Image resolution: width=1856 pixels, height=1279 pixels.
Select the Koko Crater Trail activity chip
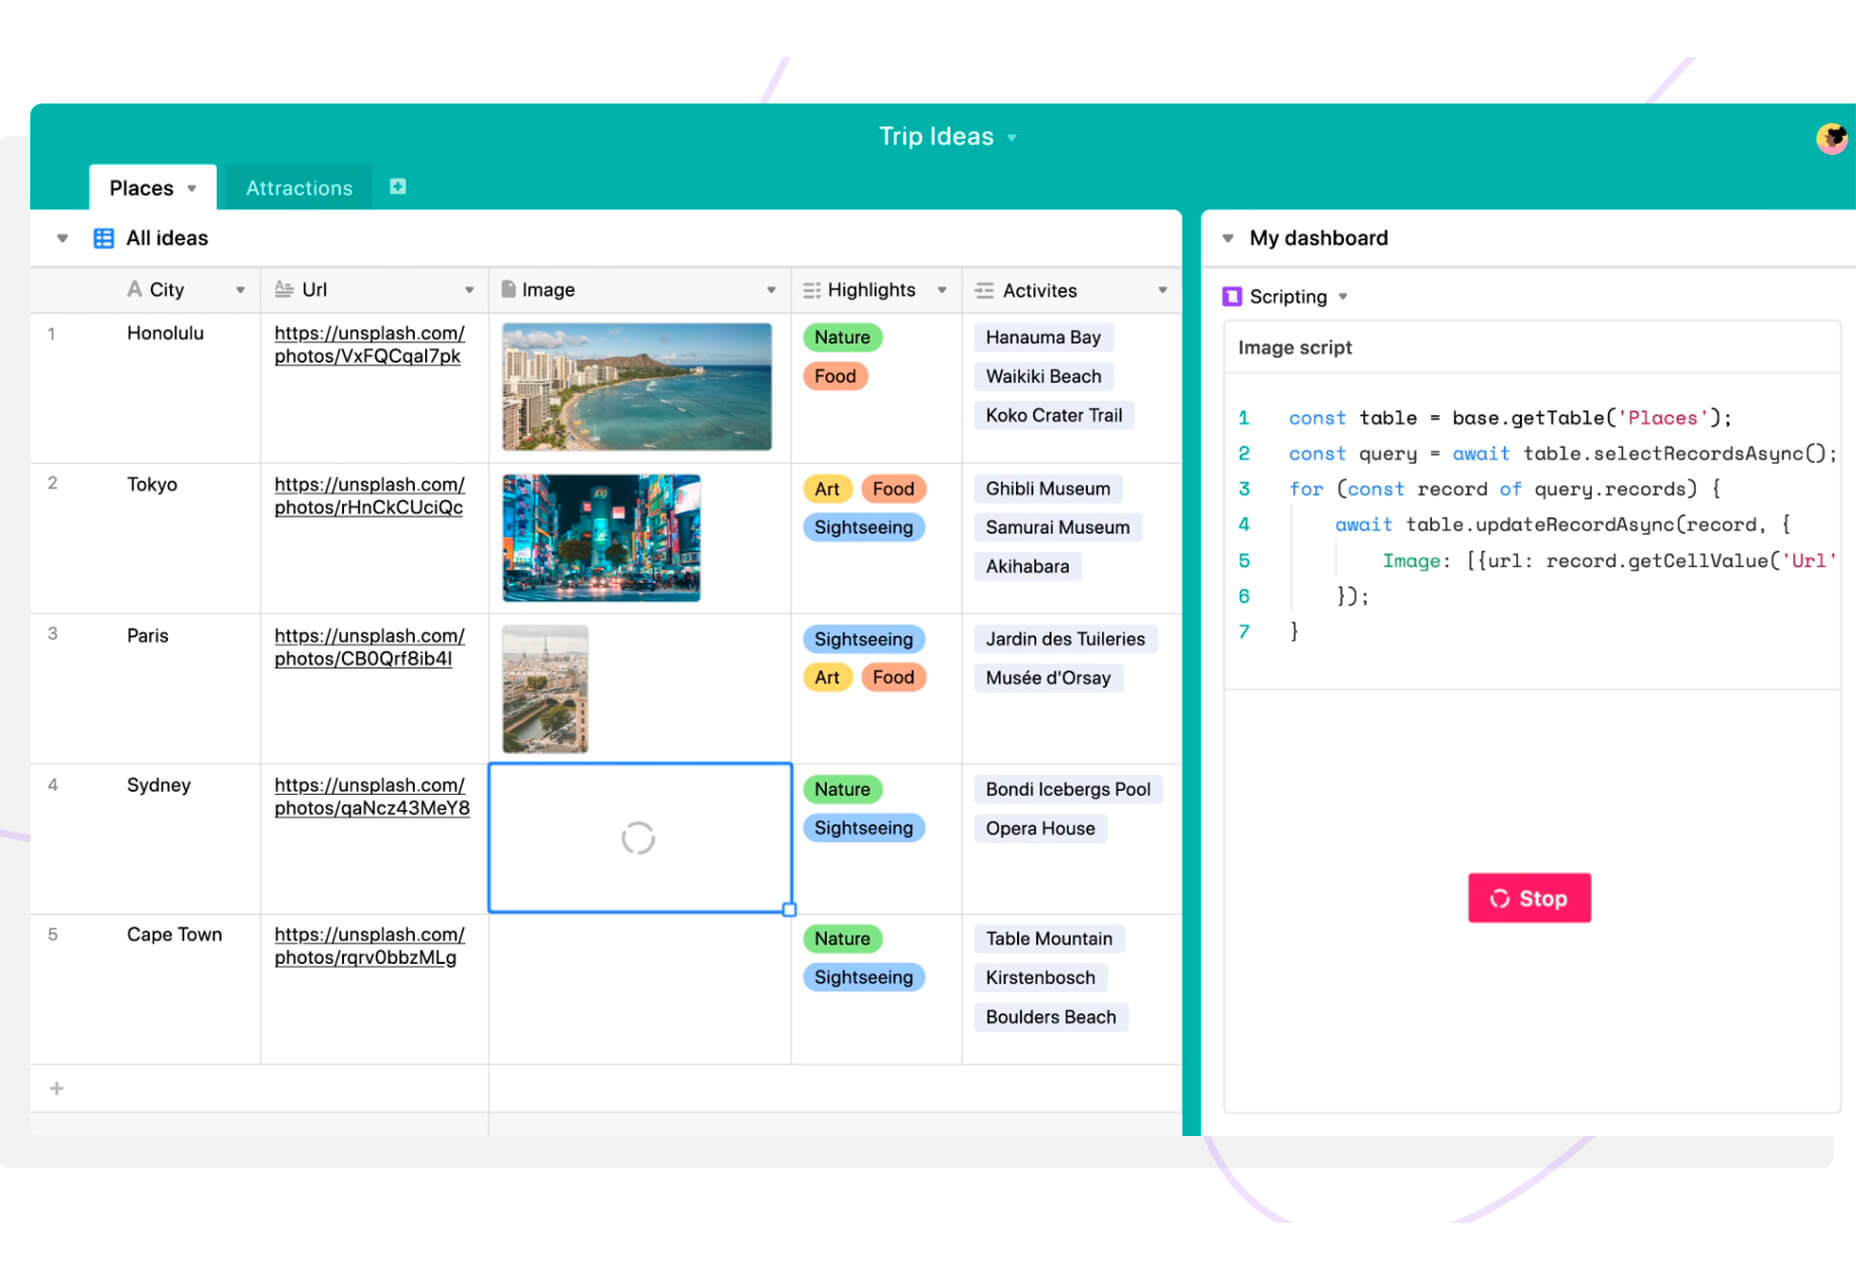[1054, 415]
